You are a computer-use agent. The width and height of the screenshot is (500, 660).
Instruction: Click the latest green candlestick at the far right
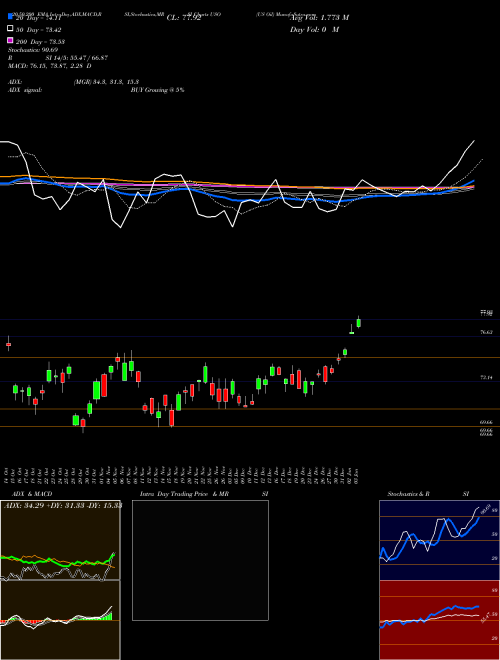(359, 322)
